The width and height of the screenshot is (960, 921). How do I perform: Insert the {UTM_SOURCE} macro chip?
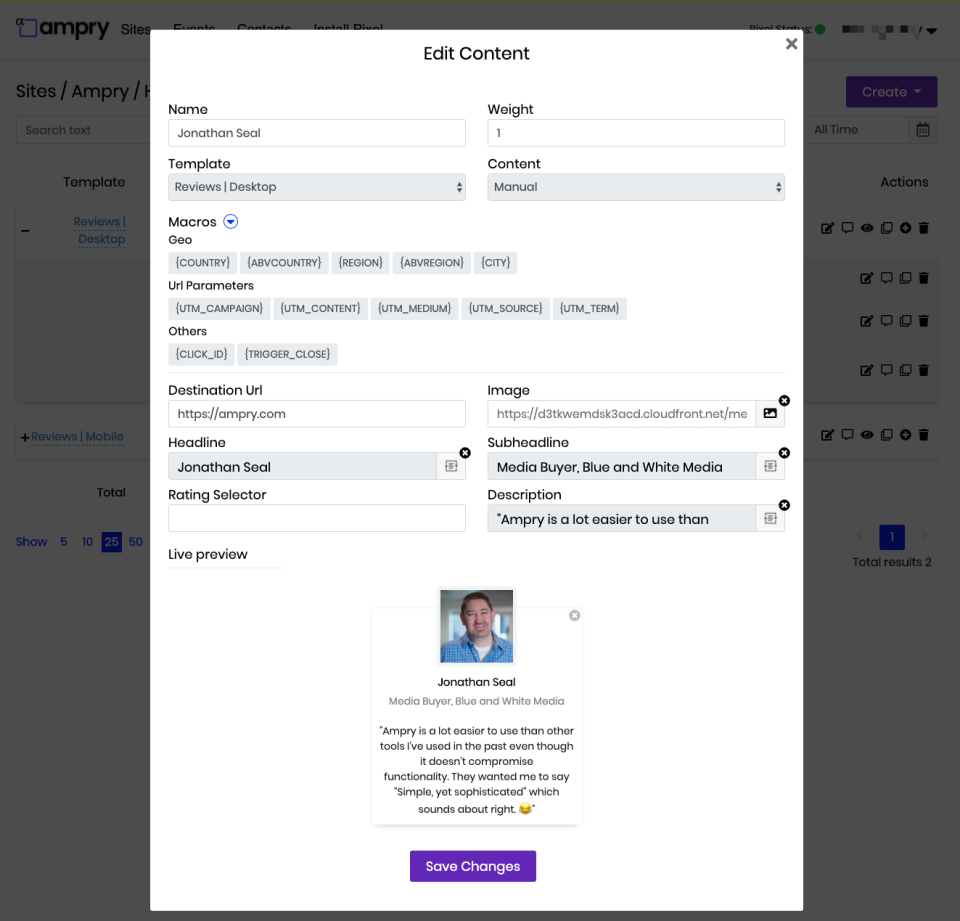point(505,308)
